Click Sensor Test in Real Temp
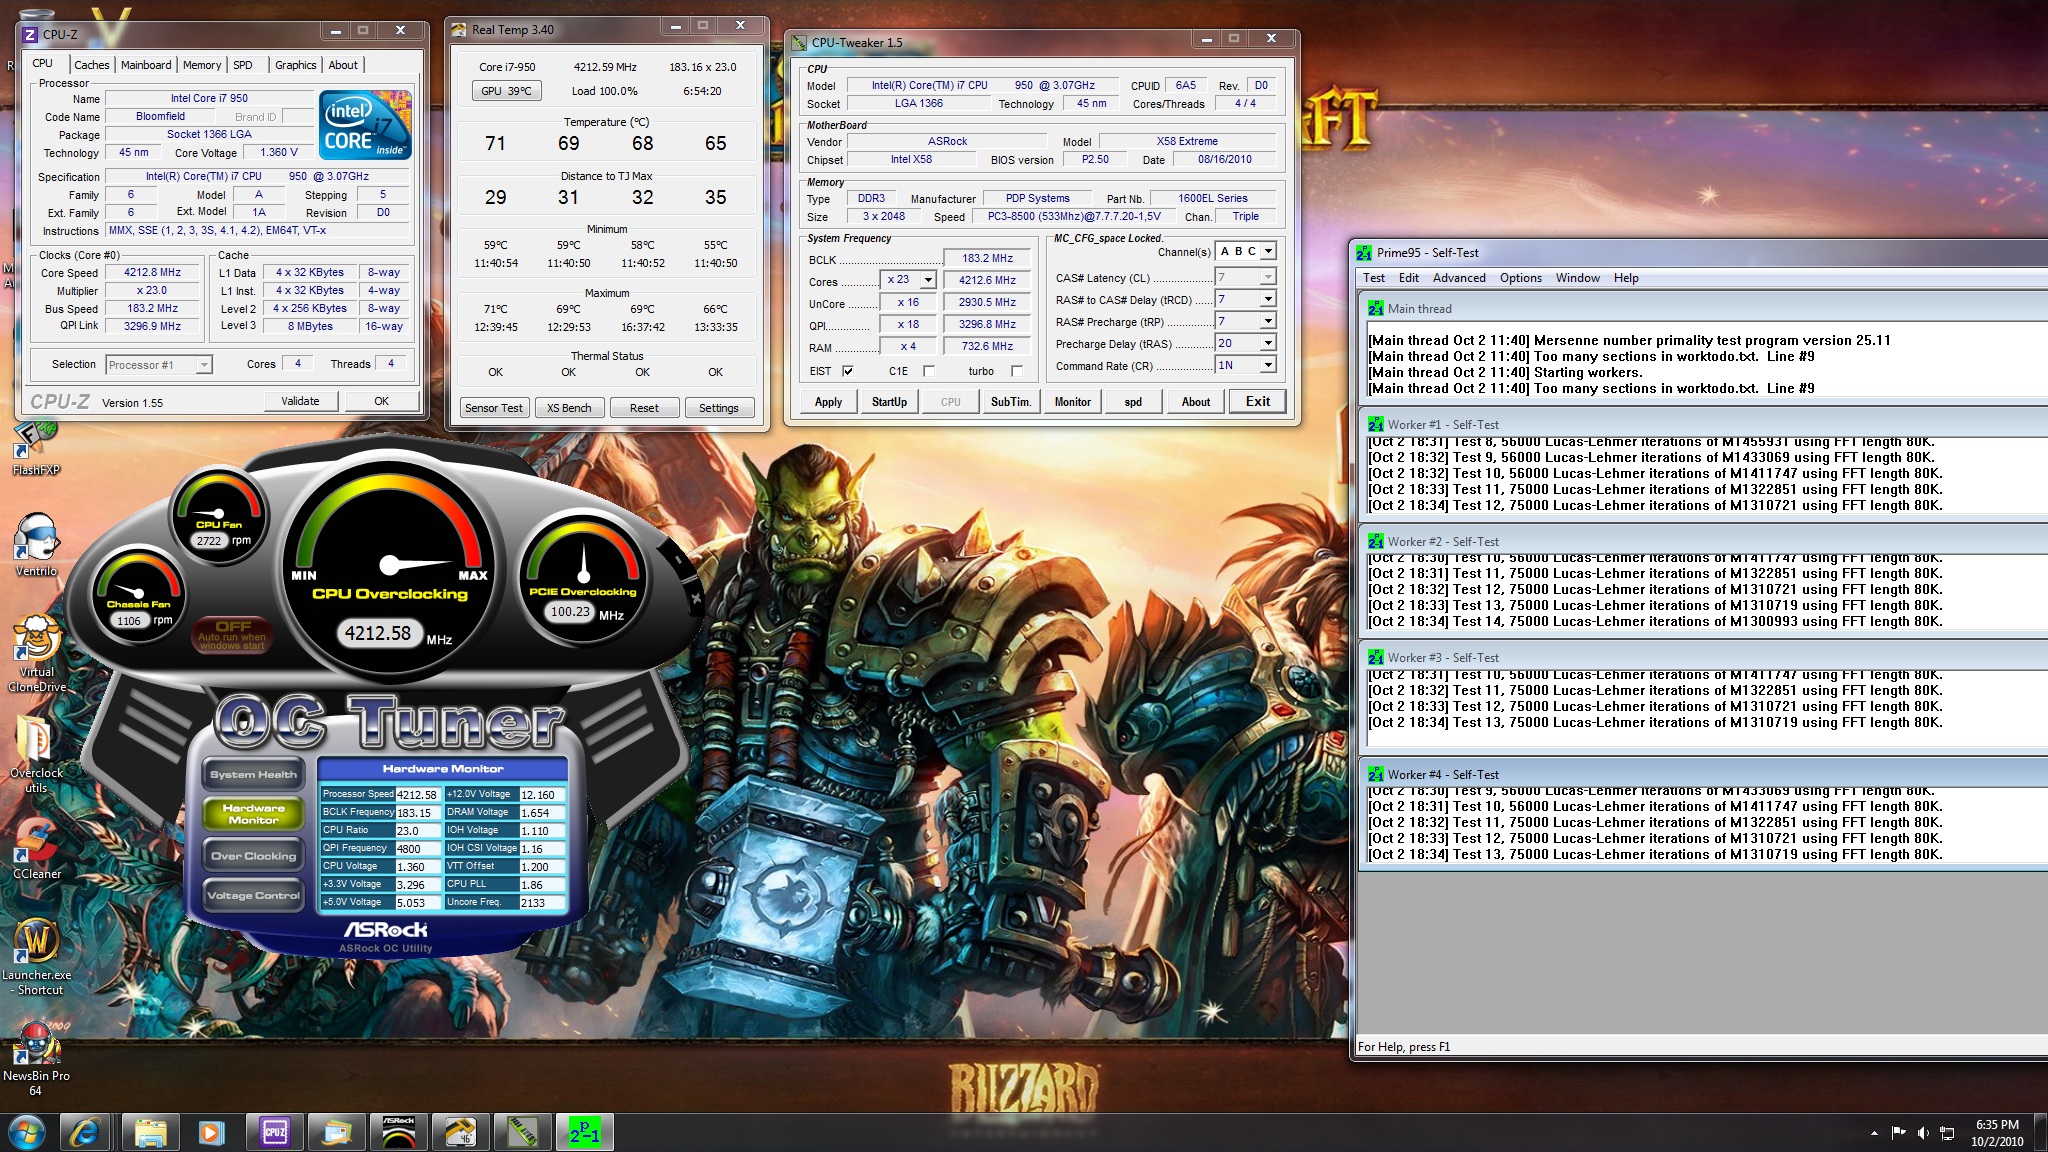2048x1152 pixels. (x=494, y=408)
